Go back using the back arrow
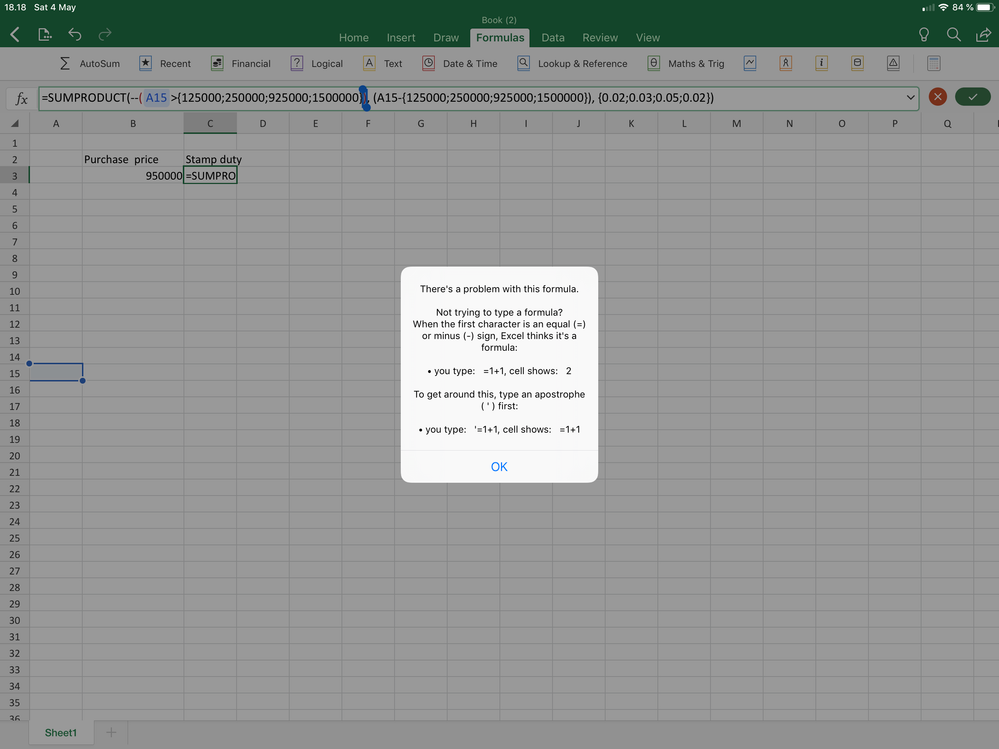Image resolution: width=999 pixels, height=749 pixels. click(15, 34)
